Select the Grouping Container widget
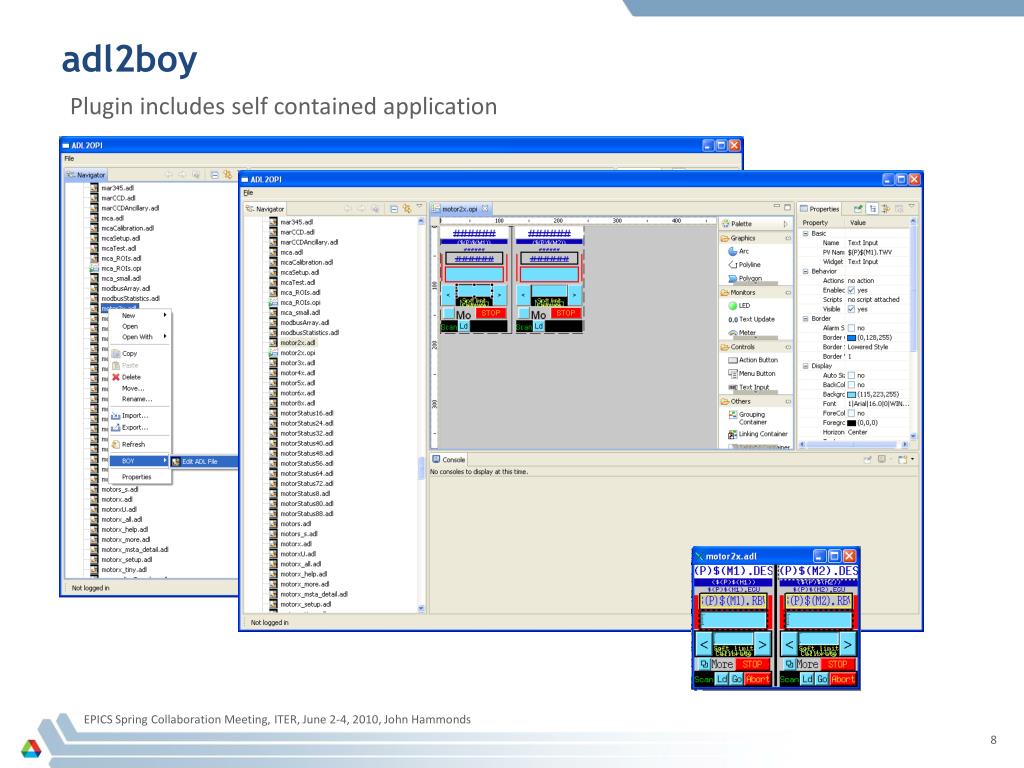This screenshot has width=1024, height=768. coord(746,418)
